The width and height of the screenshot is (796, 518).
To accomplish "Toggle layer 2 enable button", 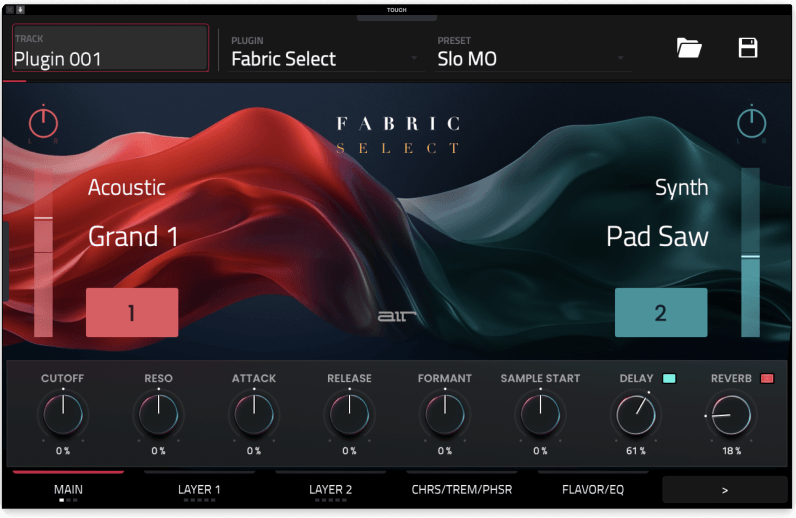I will coord(660,313).
